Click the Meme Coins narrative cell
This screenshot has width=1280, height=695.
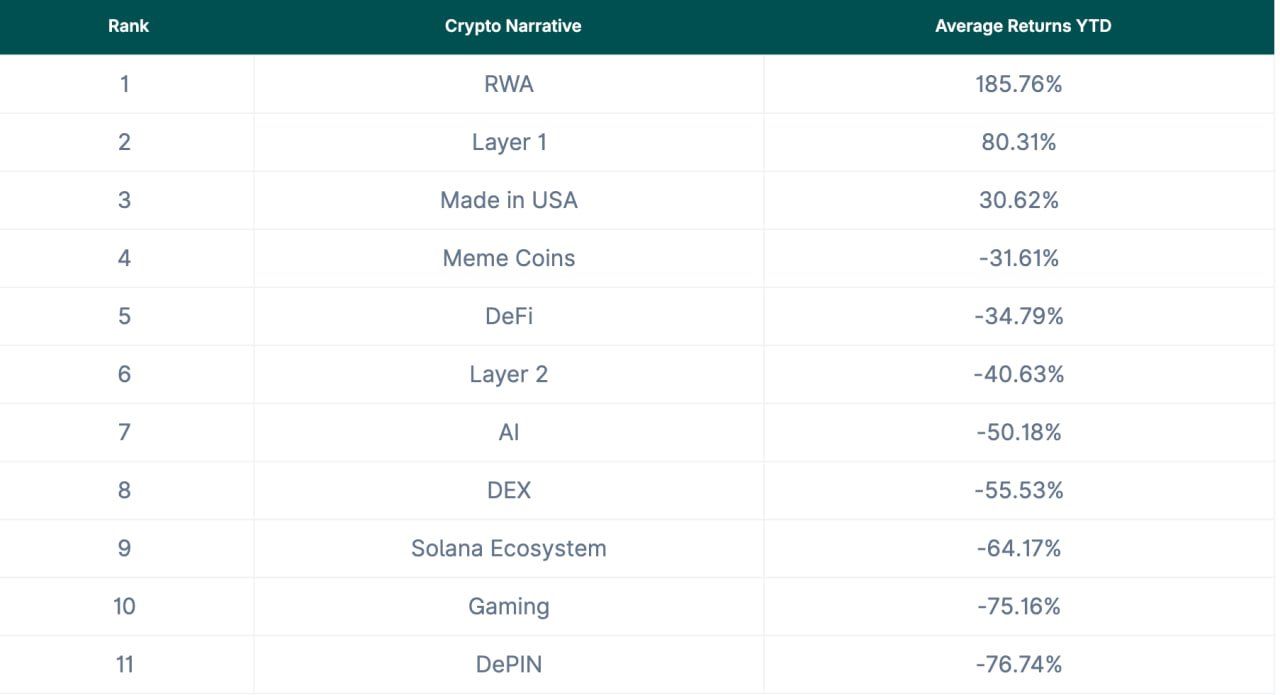pyautogui.click(x=509, y=258)
